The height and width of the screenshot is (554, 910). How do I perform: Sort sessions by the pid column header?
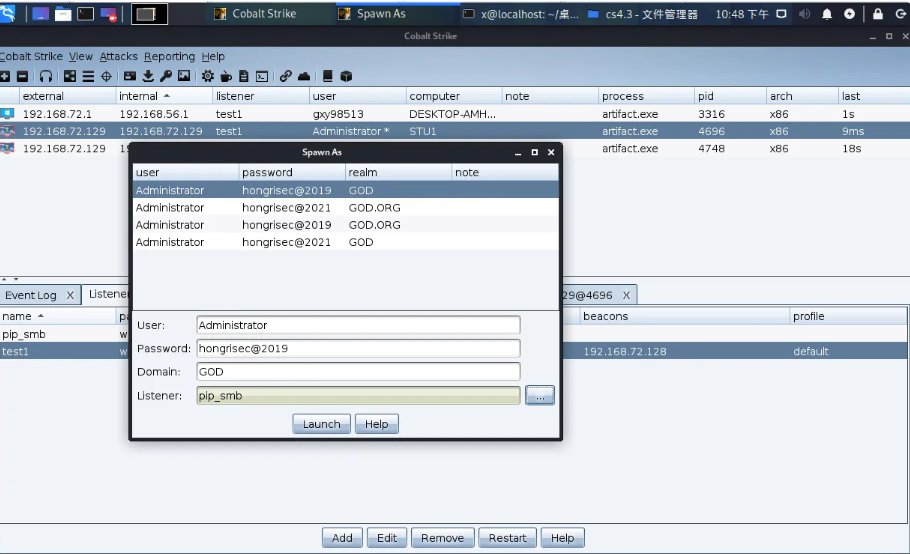[x=730, y=96]
